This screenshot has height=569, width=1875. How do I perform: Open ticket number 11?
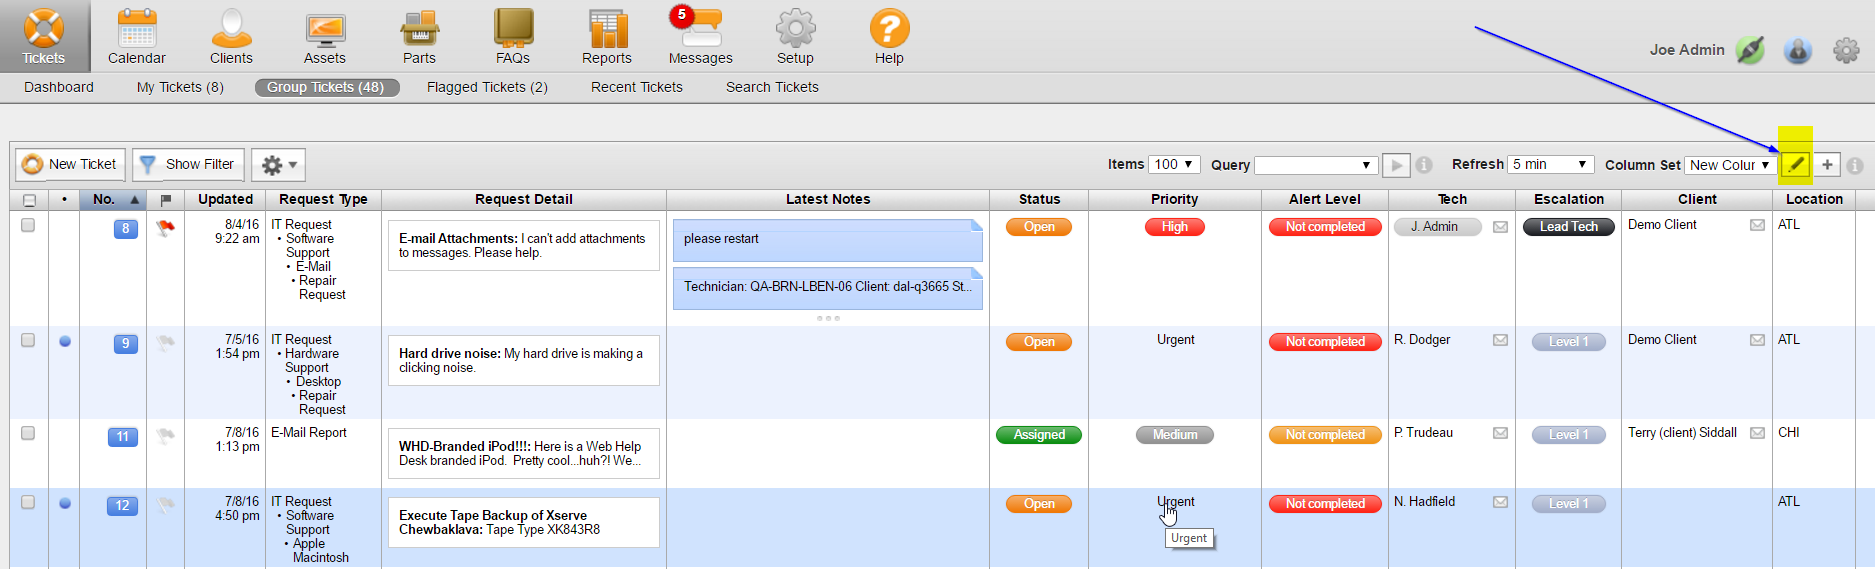point(122,437)
